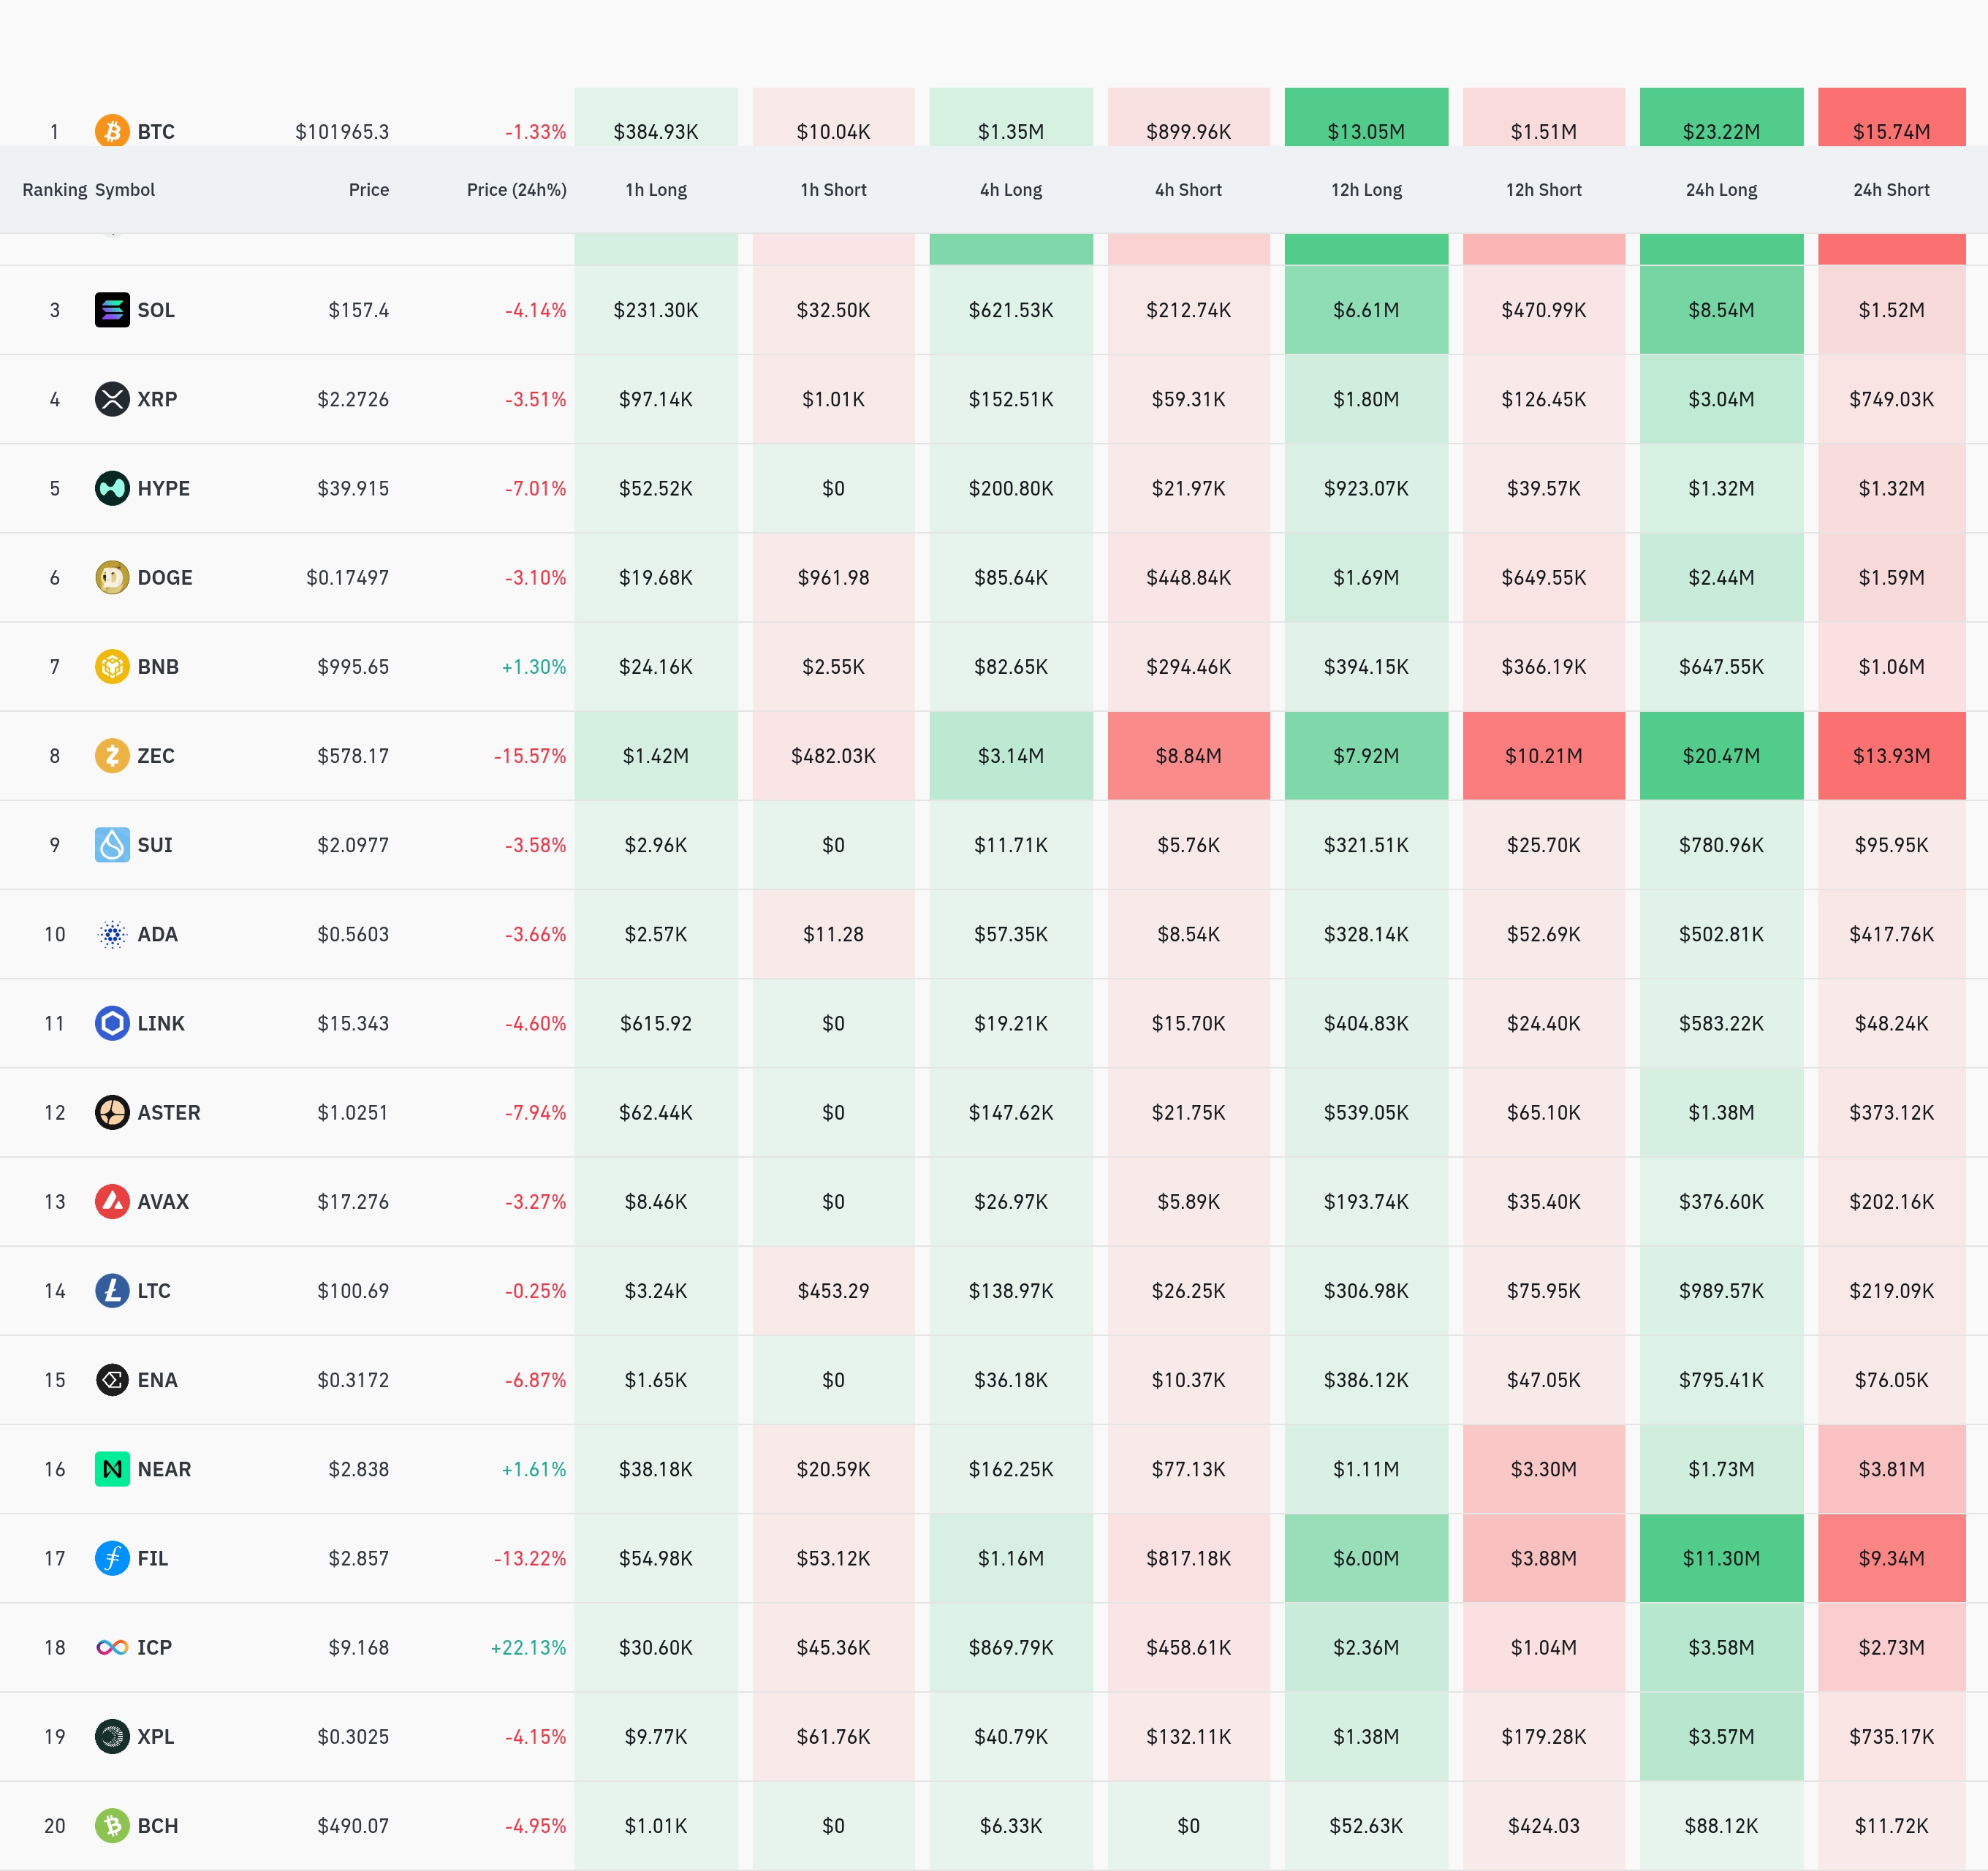
Task: Click the Ranking column header
Action: 54,190
